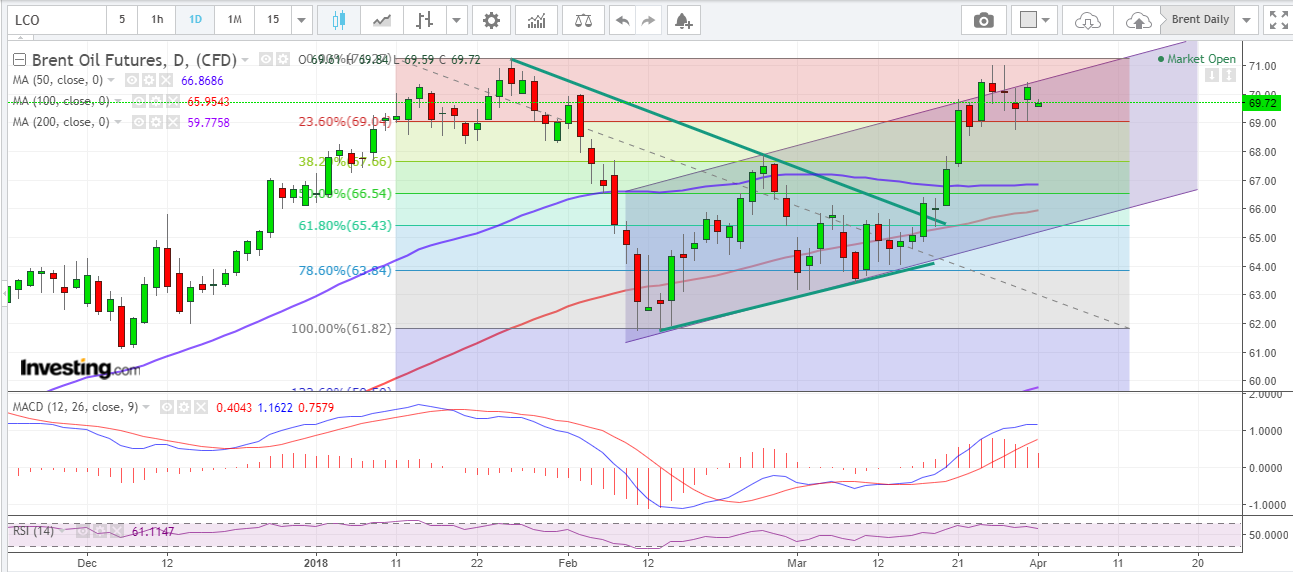Open dropdown next to Brent Daily
Screen dimensions: 1293x572
(x=1246, y=19)
